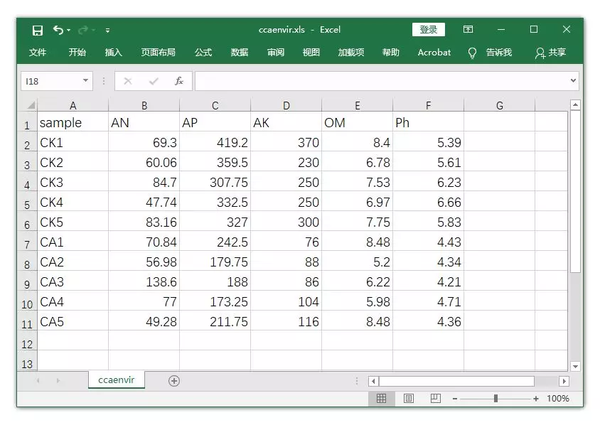Click the sample header cell

coord(73,122)
